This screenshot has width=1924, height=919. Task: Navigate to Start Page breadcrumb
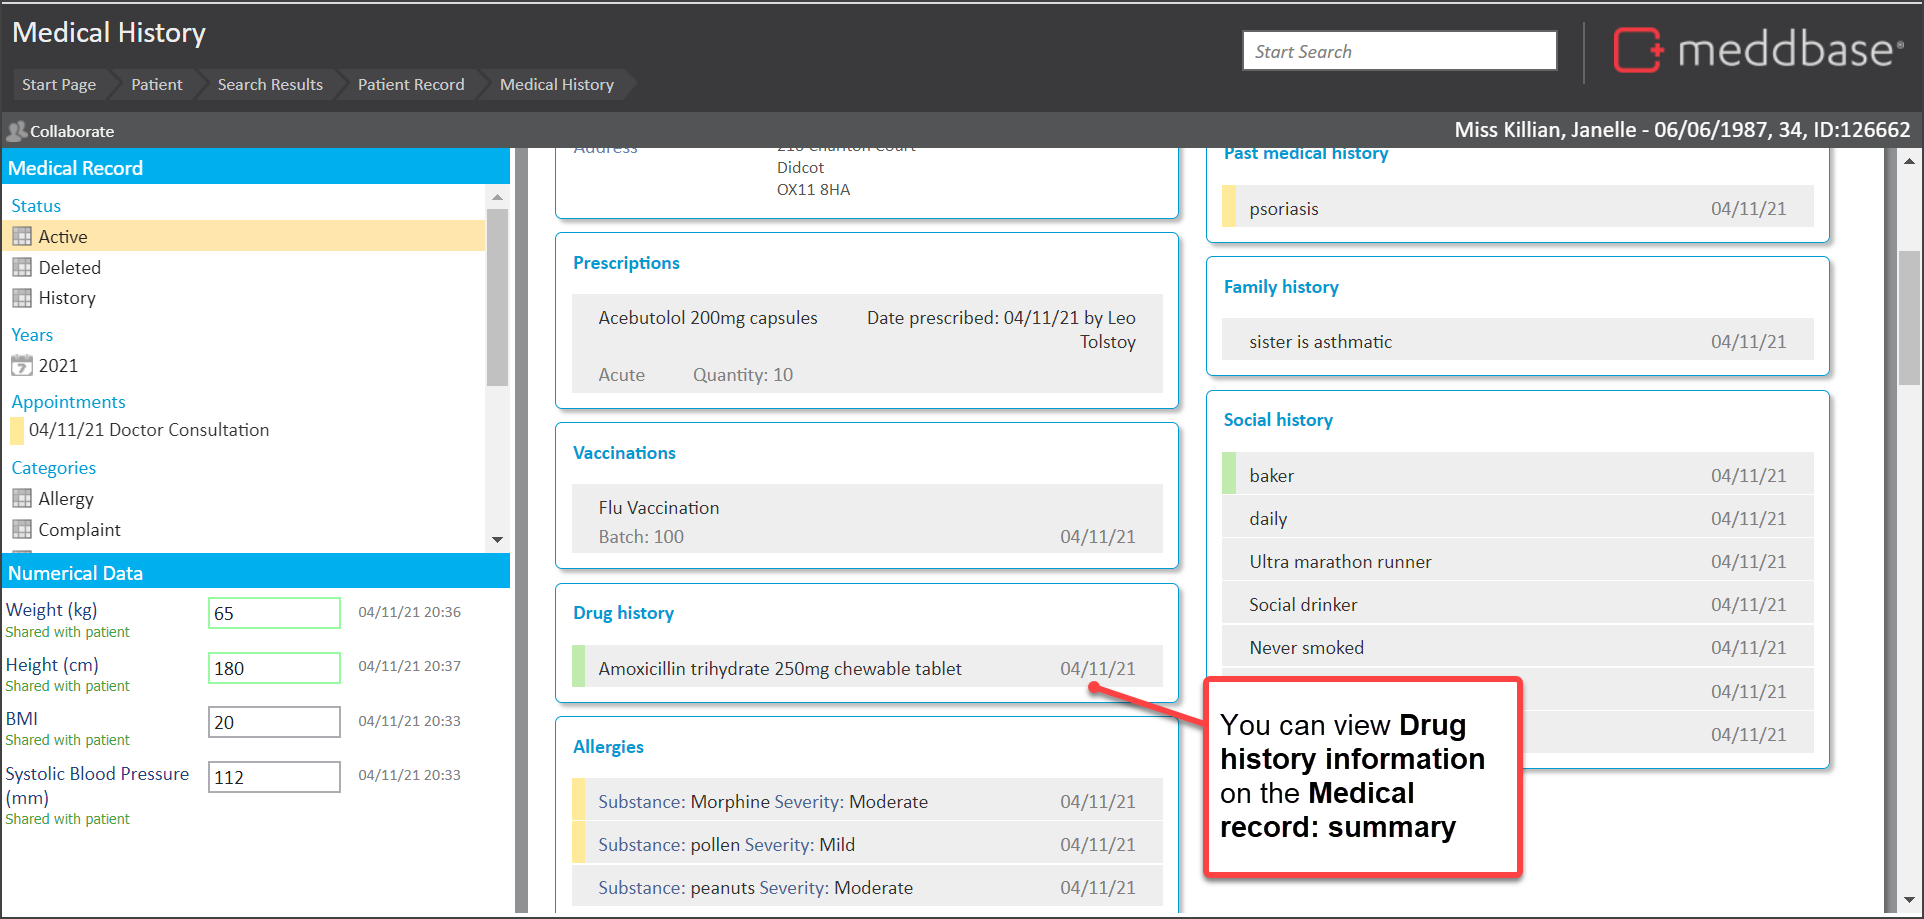[59, 85]
